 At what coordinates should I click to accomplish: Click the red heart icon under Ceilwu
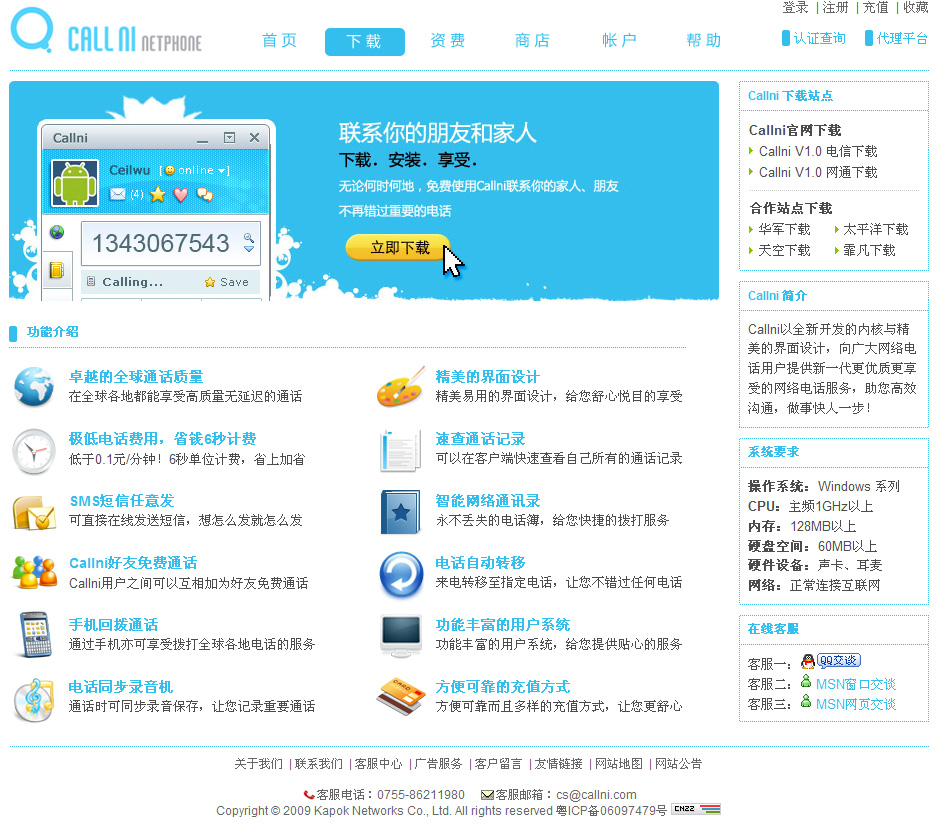click(x=180, y=195)
